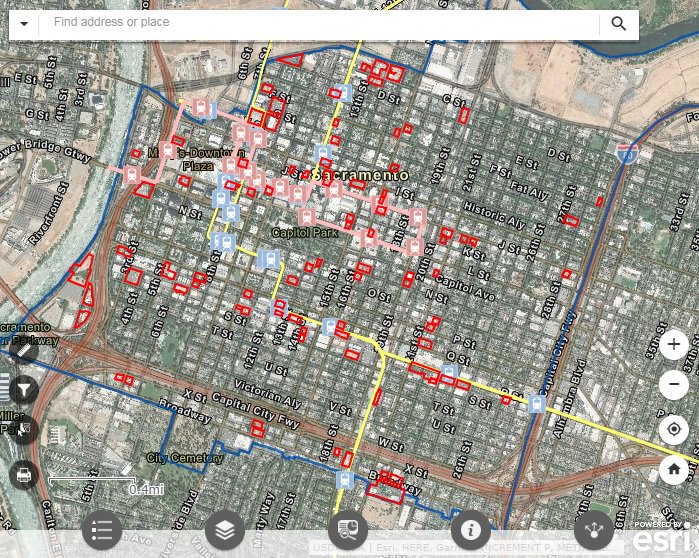Zoom out with the minus button
The image size is (699, 558).
pos(674,384)
